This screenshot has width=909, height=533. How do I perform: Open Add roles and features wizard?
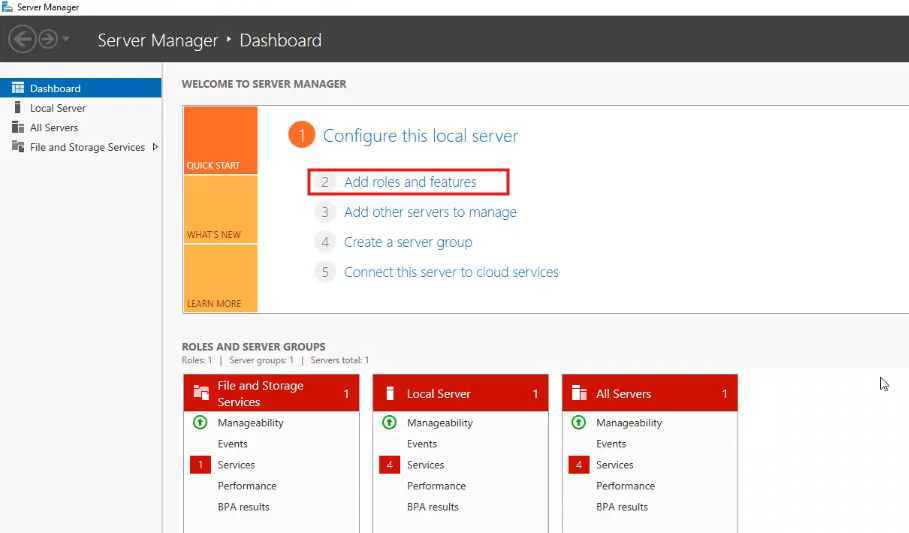point(410,182)
